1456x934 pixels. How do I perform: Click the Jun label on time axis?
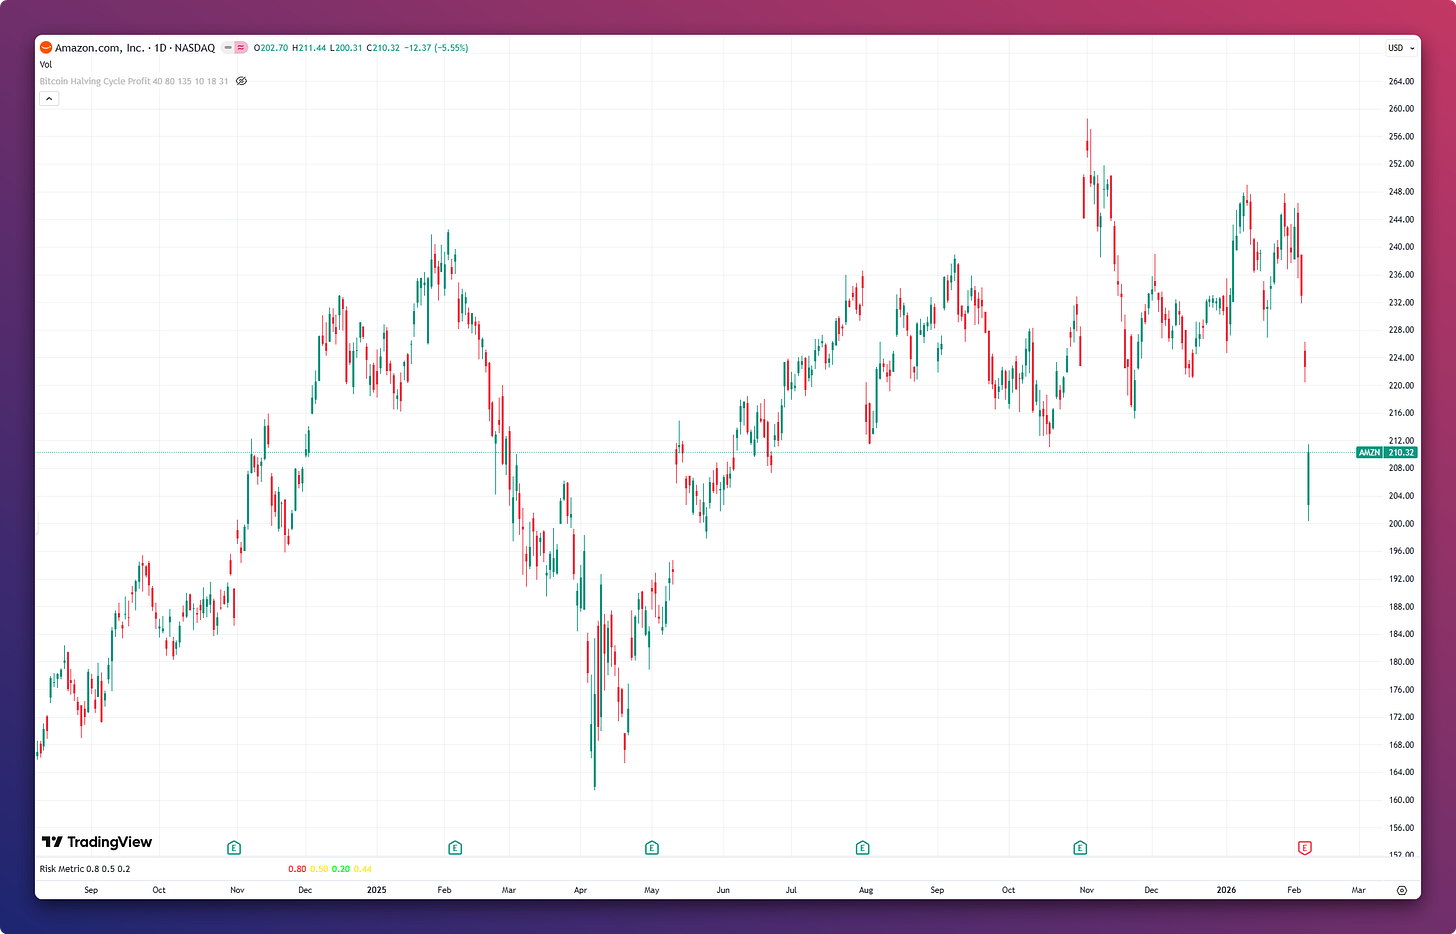pyautogui.click(x=723, y=890)
